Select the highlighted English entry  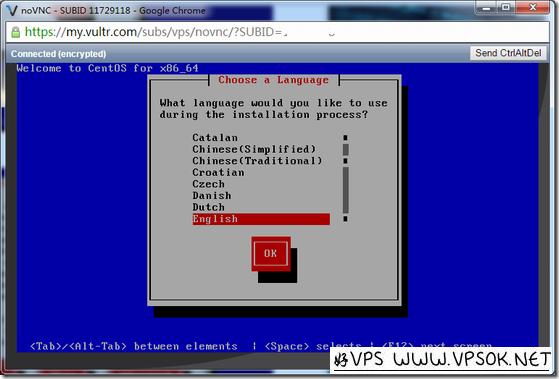click(x=261, y=219)
